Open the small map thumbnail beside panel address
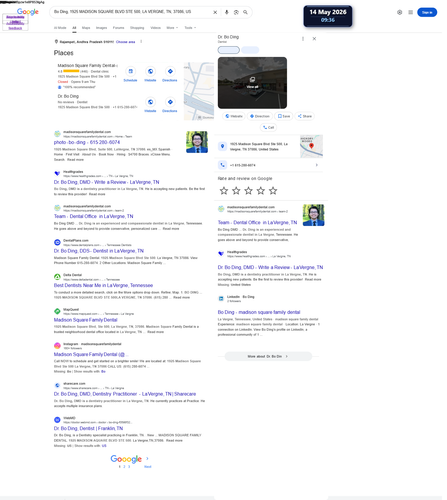 tap(311, 146)
